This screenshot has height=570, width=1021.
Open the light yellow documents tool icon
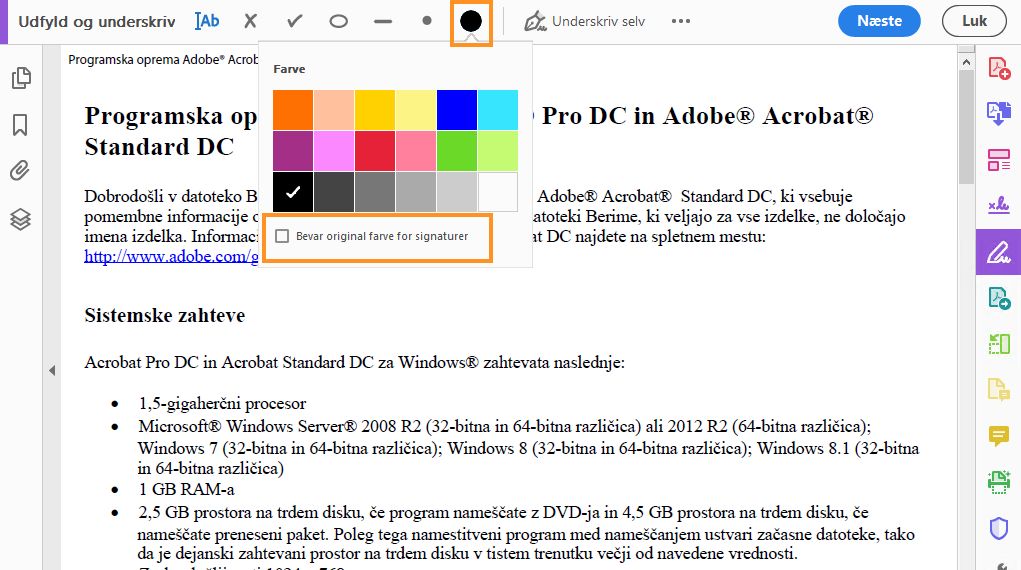click(x=999, y=390)
